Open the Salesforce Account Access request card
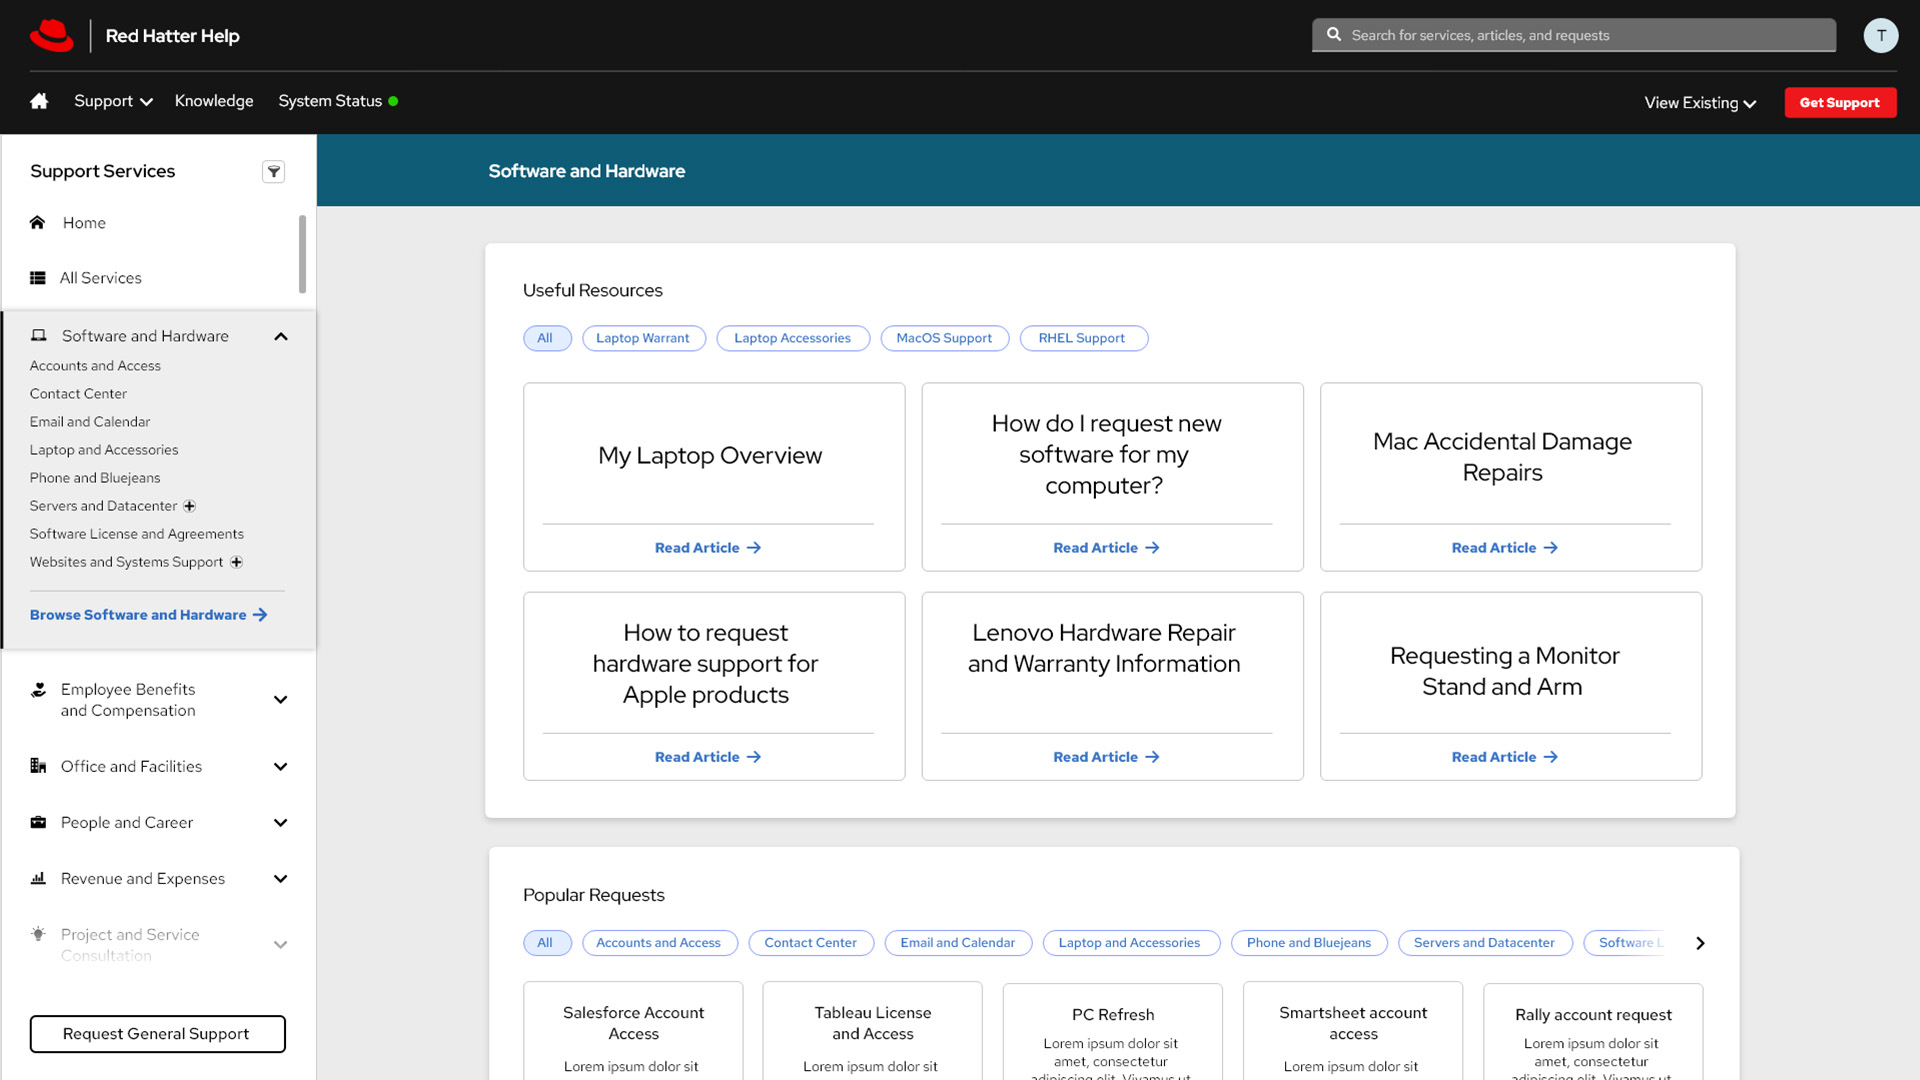The image size is (1920, 1080). 633,1030
